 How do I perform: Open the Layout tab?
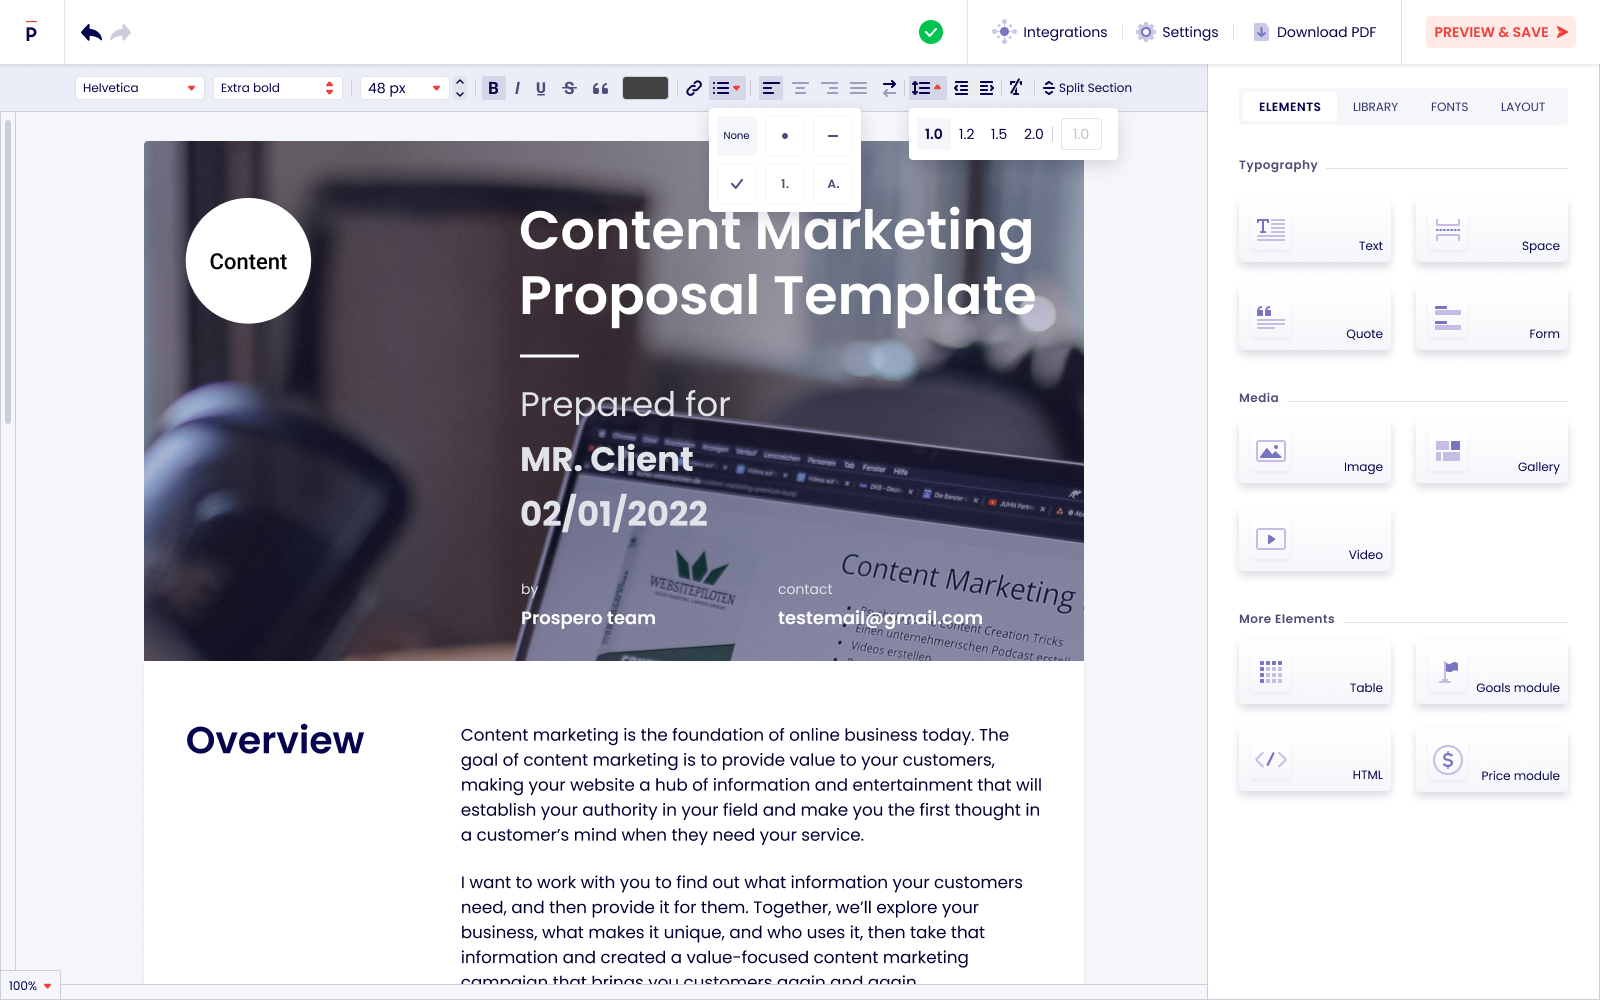coord(1522,106)
